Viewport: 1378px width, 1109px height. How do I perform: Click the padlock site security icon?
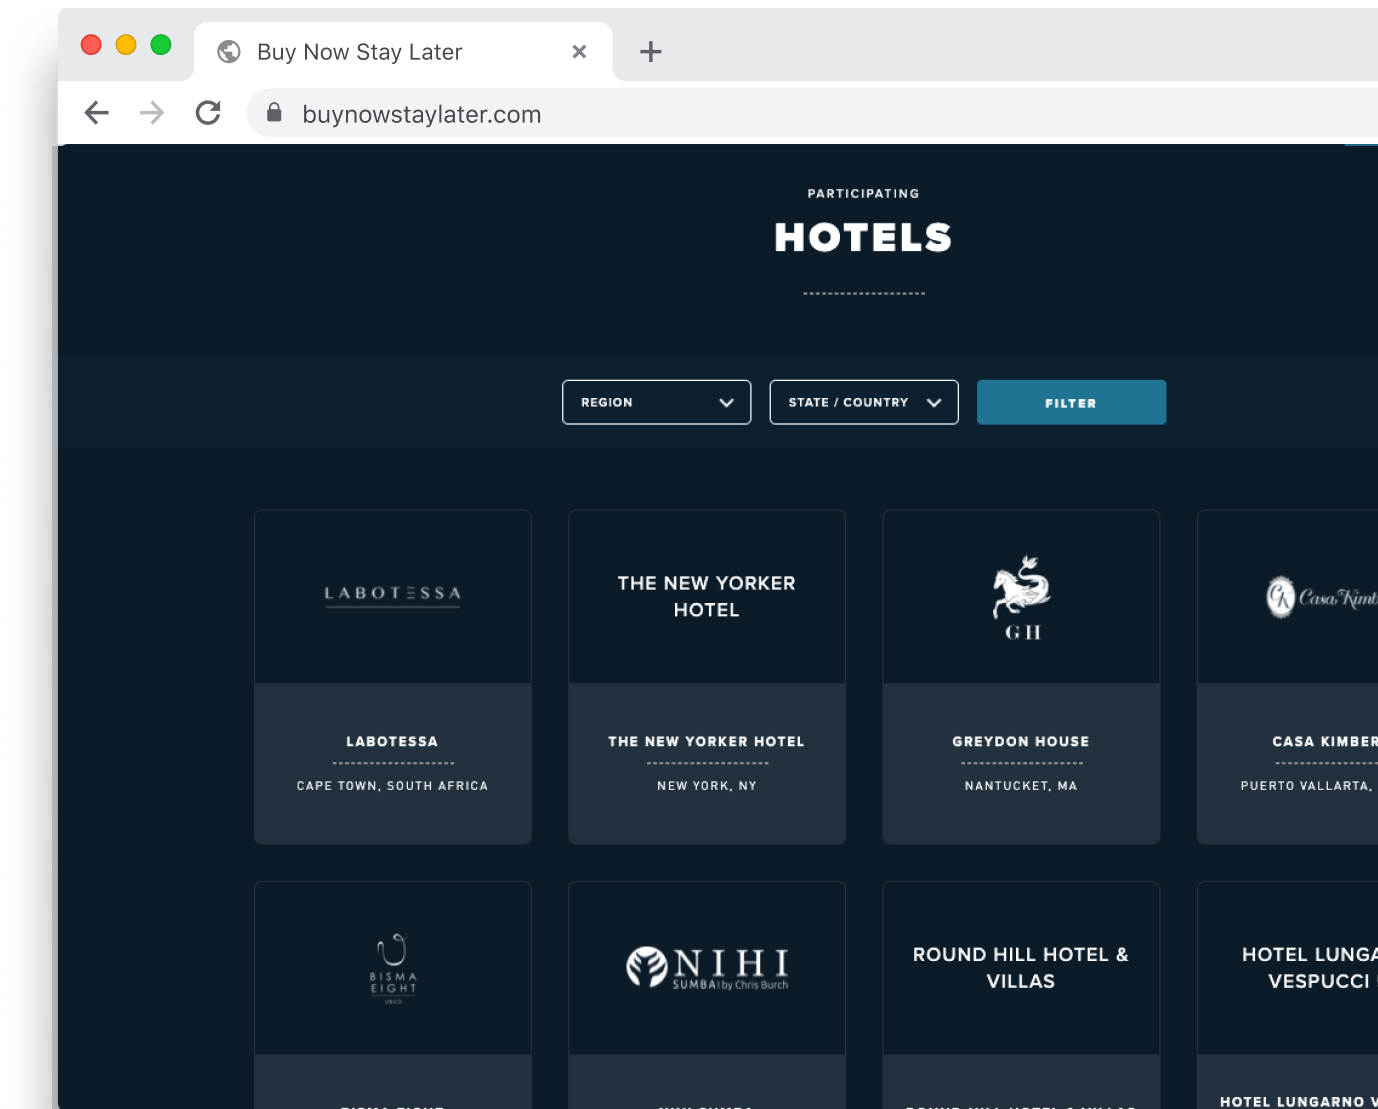(x=274, y=113)
